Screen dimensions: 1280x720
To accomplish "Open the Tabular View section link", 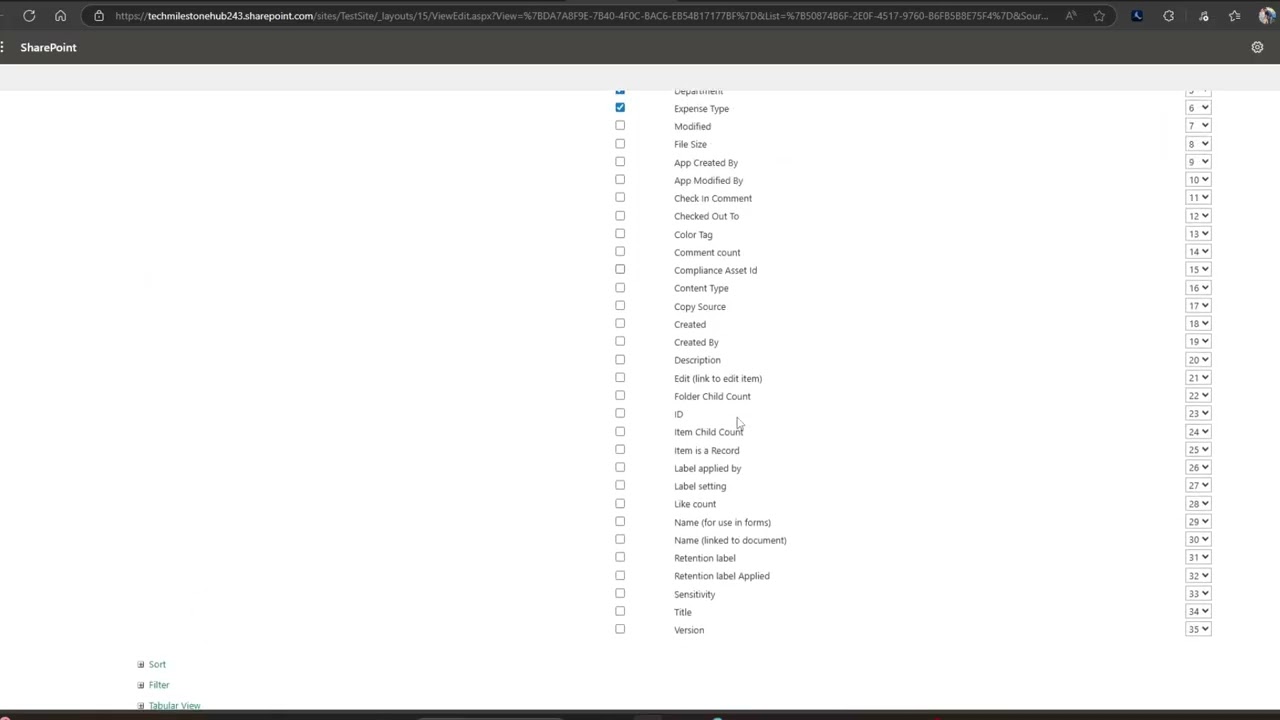I will (175, 706).
